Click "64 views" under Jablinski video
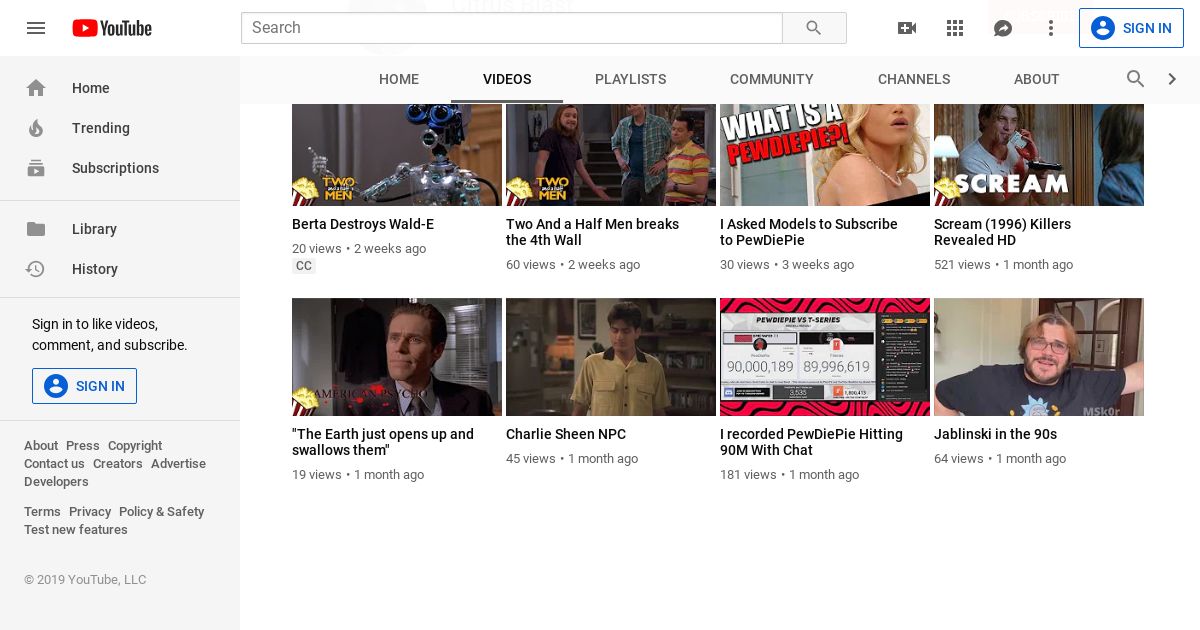 pyautogui.click(x=959, y=459)
